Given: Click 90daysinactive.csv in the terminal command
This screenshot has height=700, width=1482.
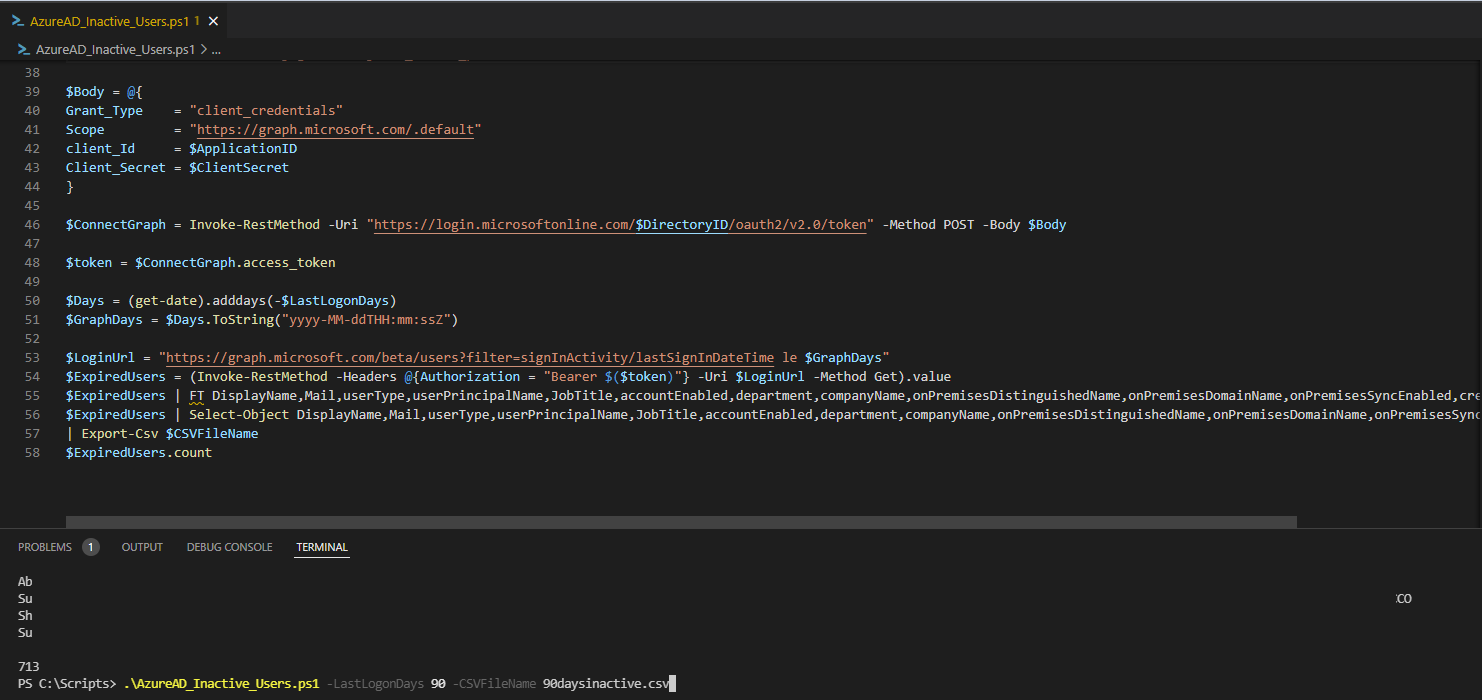Looking at the screenshot, I should pyautogui.click(x=606, y=684).
